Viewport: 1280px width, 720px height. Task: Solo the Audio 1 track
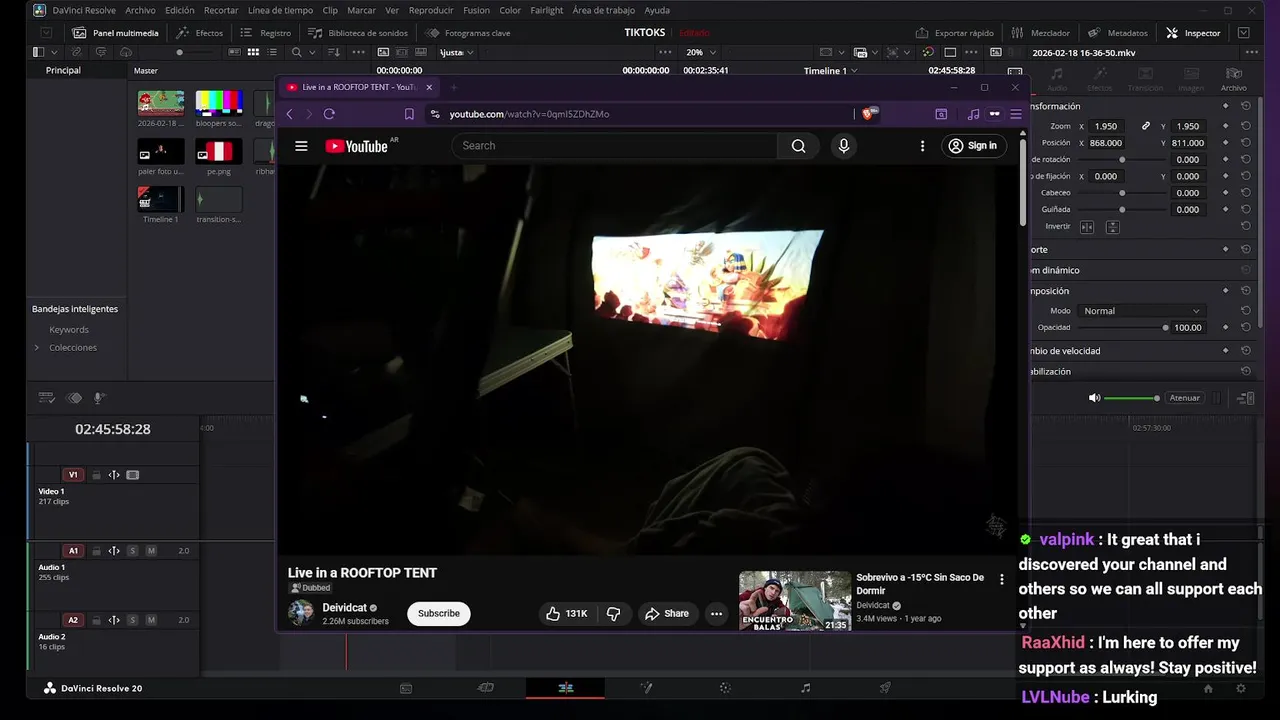[x=133, y=551]
